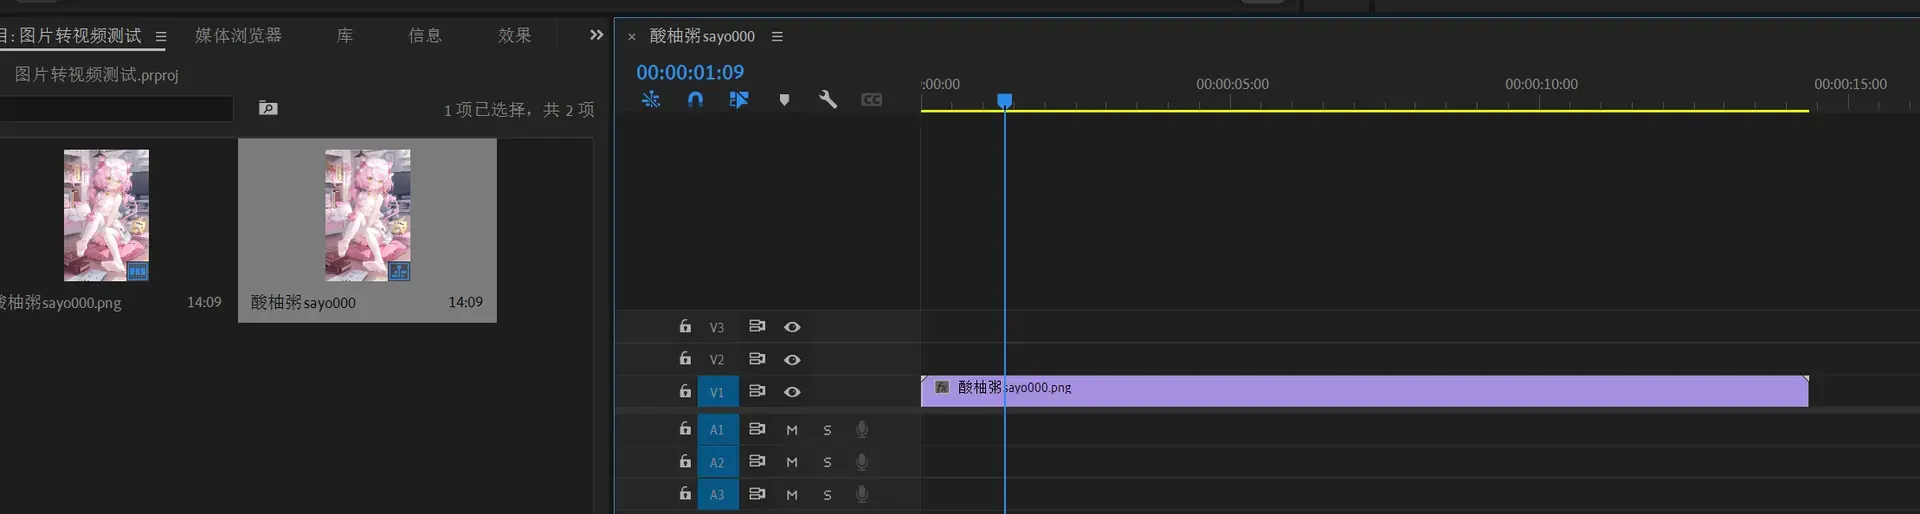Target video track V1 label
1920x514 pixels.
click(717, 392)
